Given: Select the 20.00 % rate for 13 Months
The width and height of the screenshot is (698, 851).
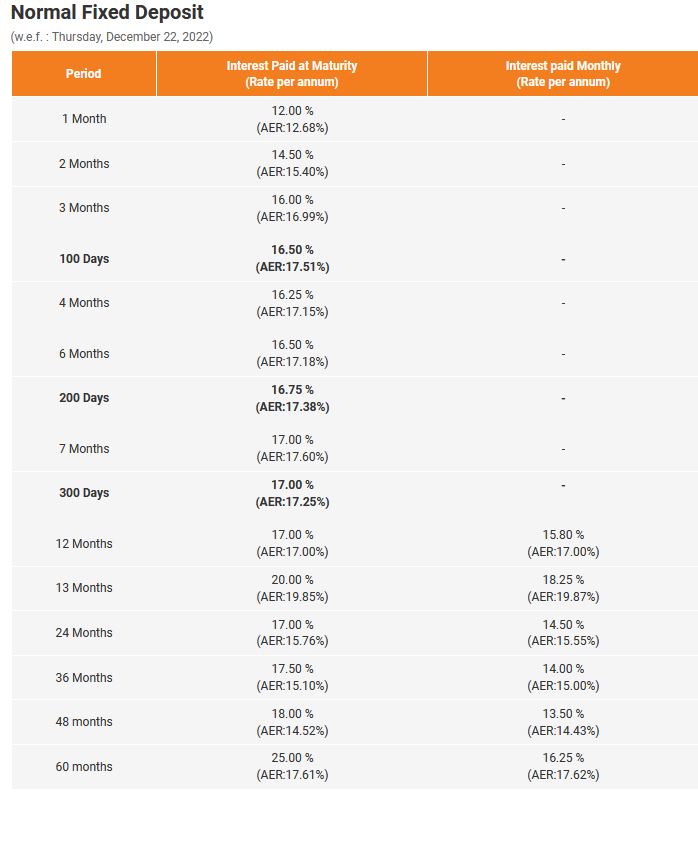Looking at the screenshot, I should [x=292, y=580].
